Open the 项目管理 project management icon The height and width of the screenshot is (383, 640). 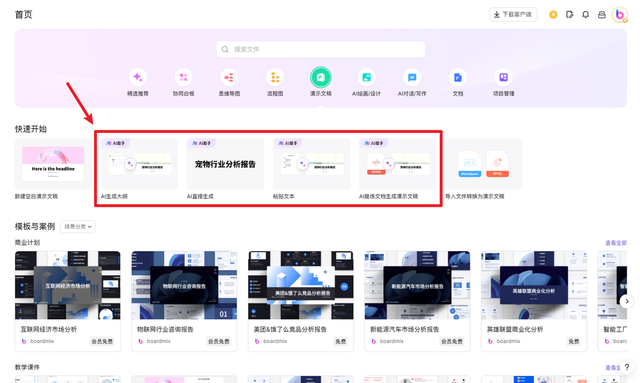[x=504, y=77]
